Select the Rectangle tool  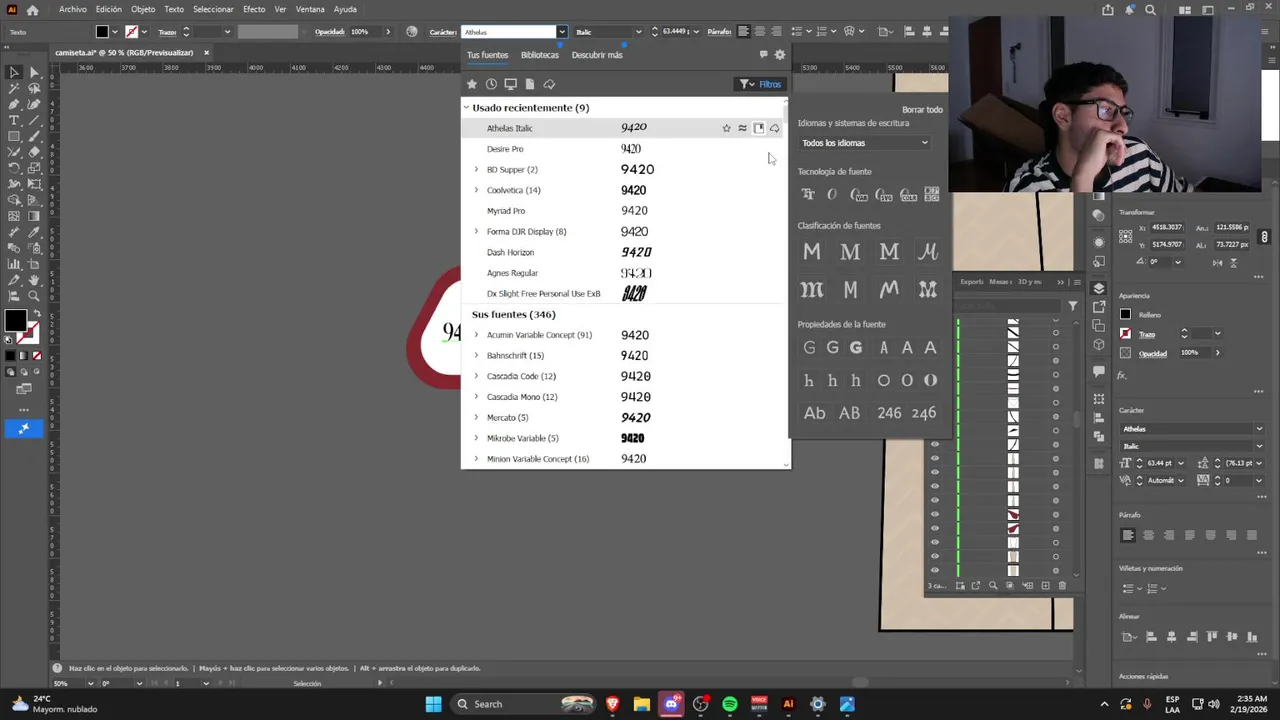(x=14, y=136)
